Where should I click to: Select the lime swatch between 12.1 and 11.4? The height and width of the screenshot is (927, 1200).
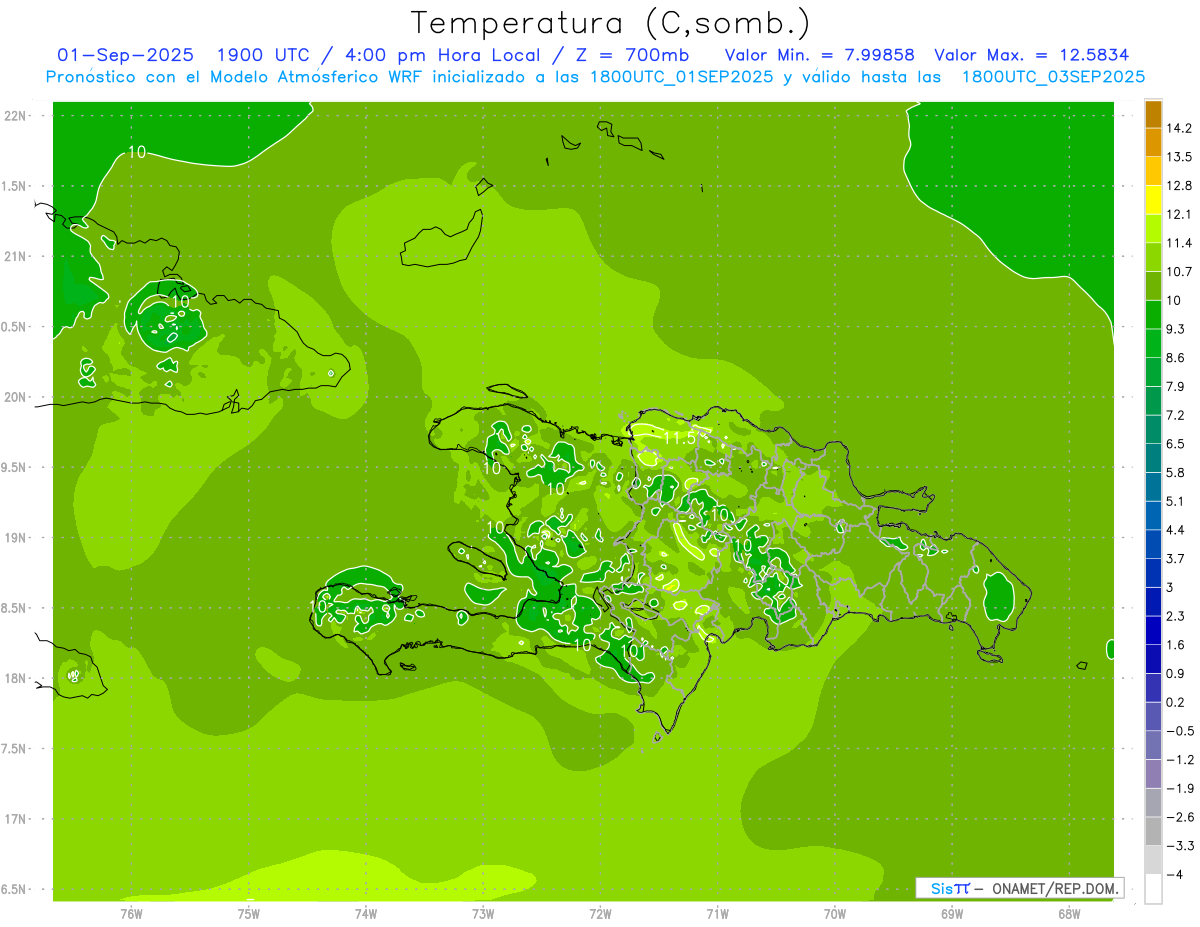[1153, 228]
